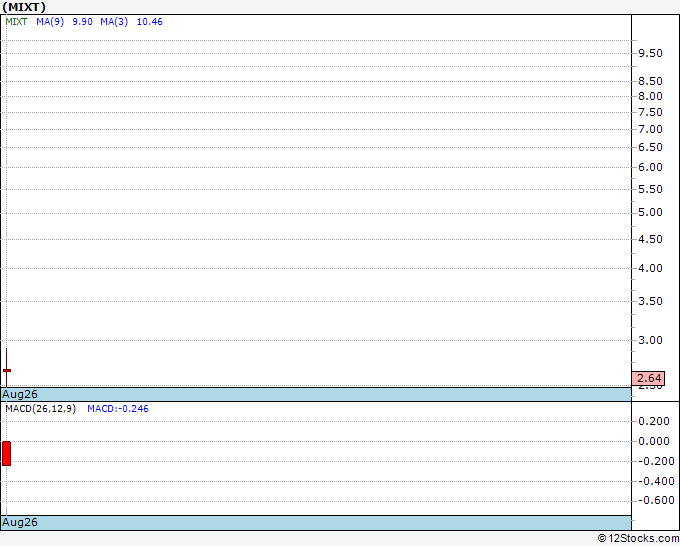Click the 10.46 MA(3) value
This screenshot has height=546, width=680.
pos(150,22)
